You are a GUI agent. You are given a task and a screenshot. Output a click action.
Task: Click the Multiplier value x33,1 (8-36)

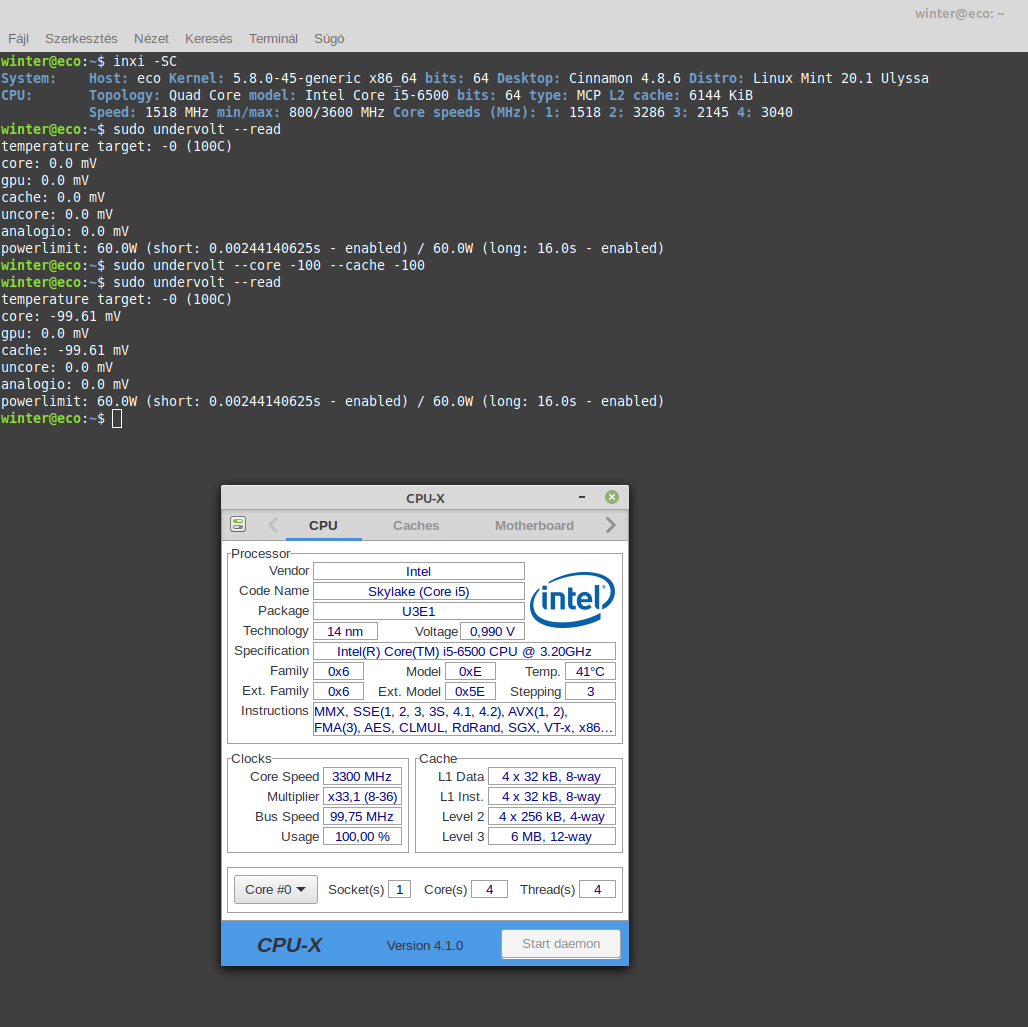362,796
